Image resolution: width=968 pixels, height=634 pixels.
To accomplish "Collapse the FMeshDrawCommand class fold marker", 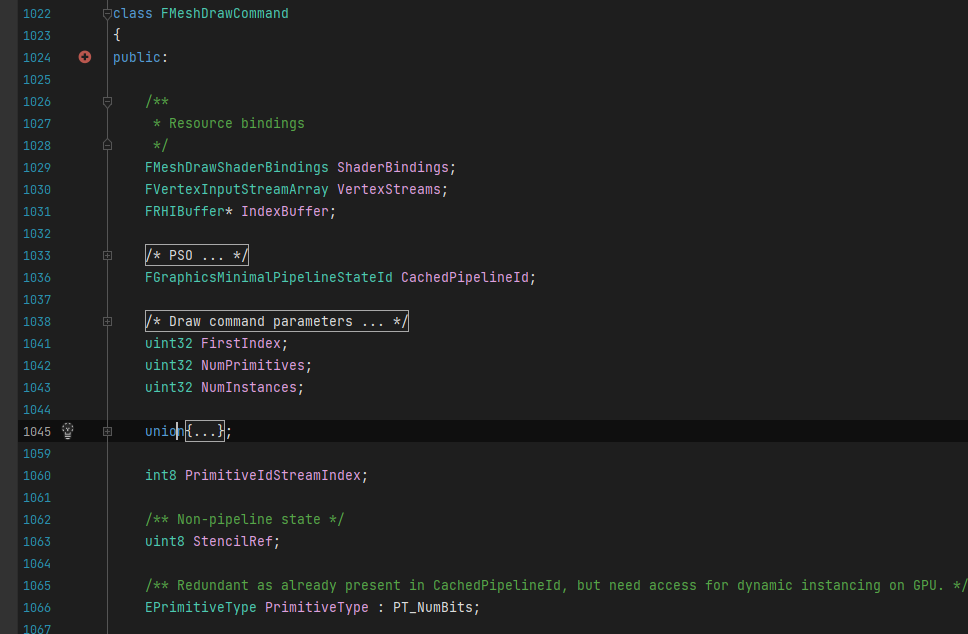I will tap(107, 14).
